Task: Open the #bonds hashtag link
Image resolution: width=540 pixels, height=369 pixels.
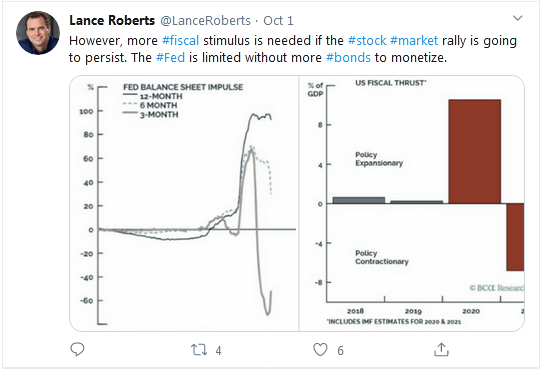Action: (x=349, y=58)
